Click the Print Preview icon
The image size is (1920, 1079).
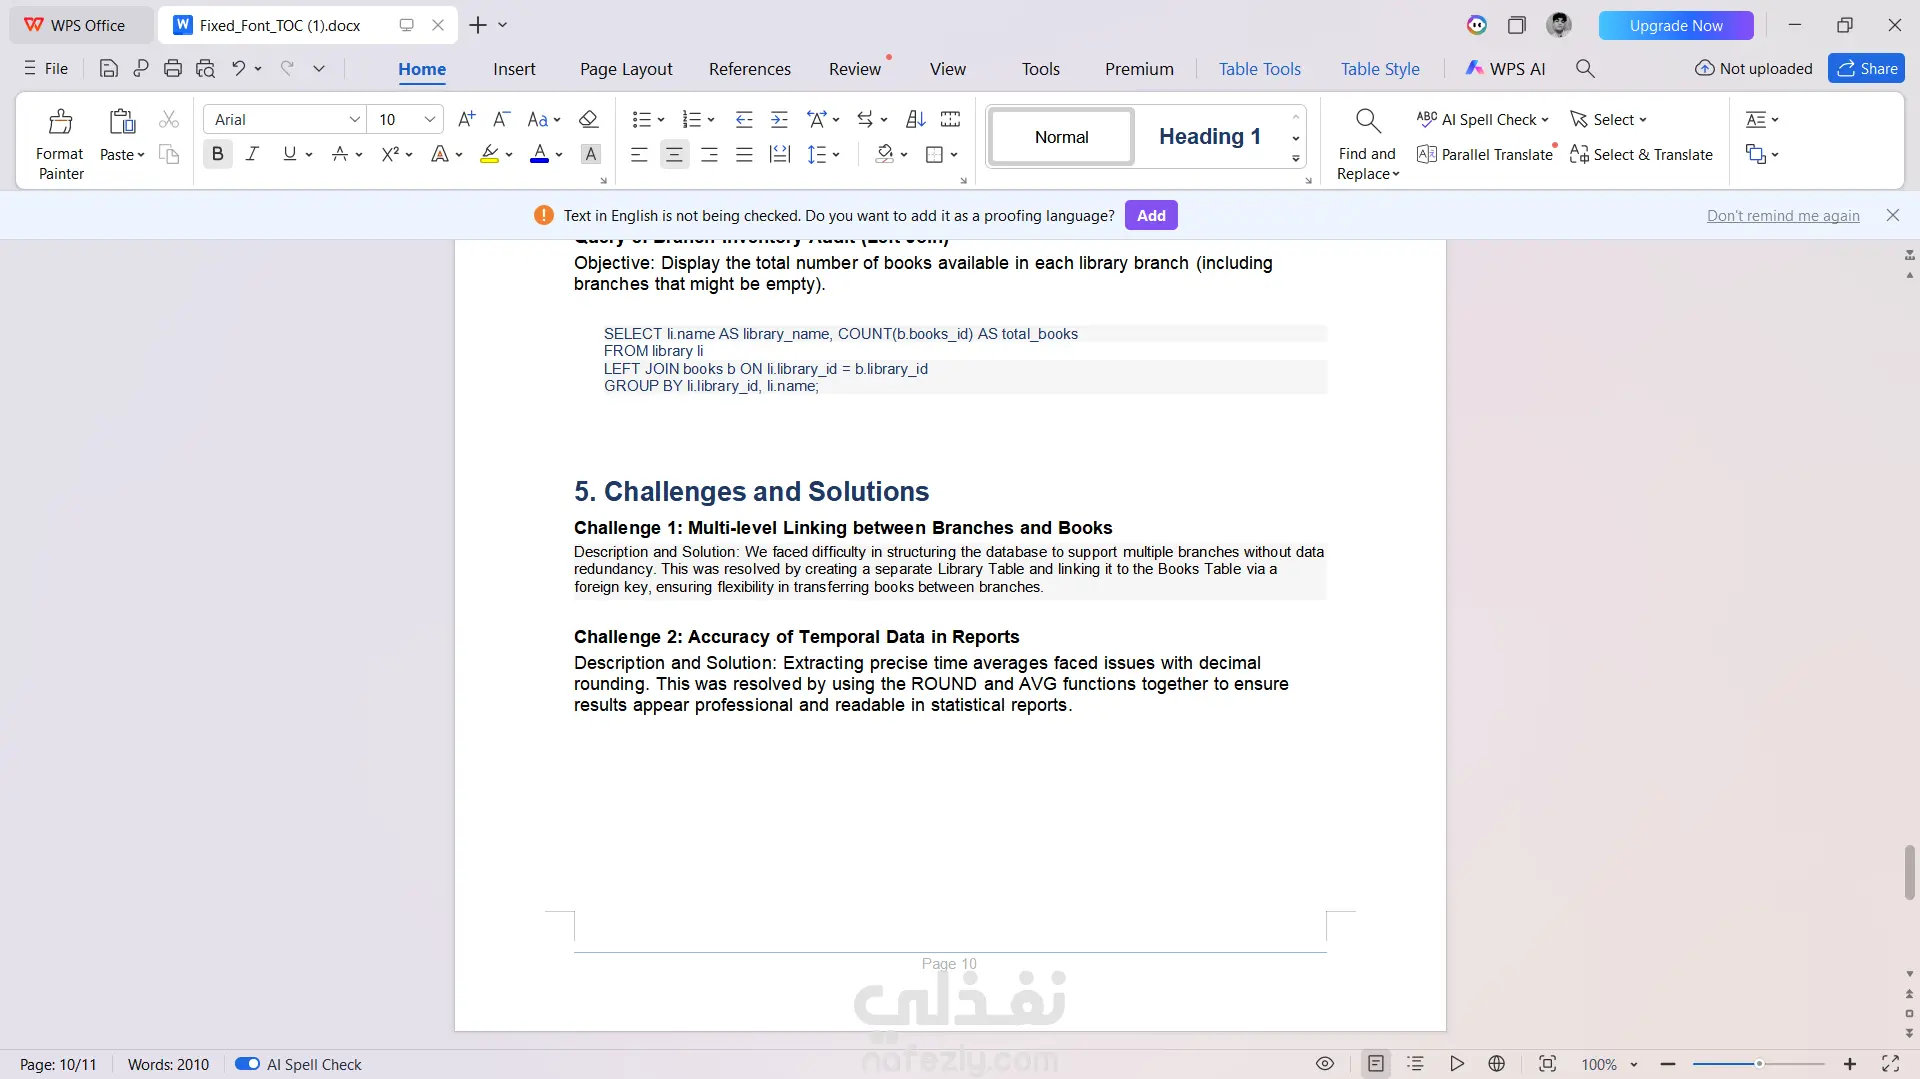coord(206,68)
